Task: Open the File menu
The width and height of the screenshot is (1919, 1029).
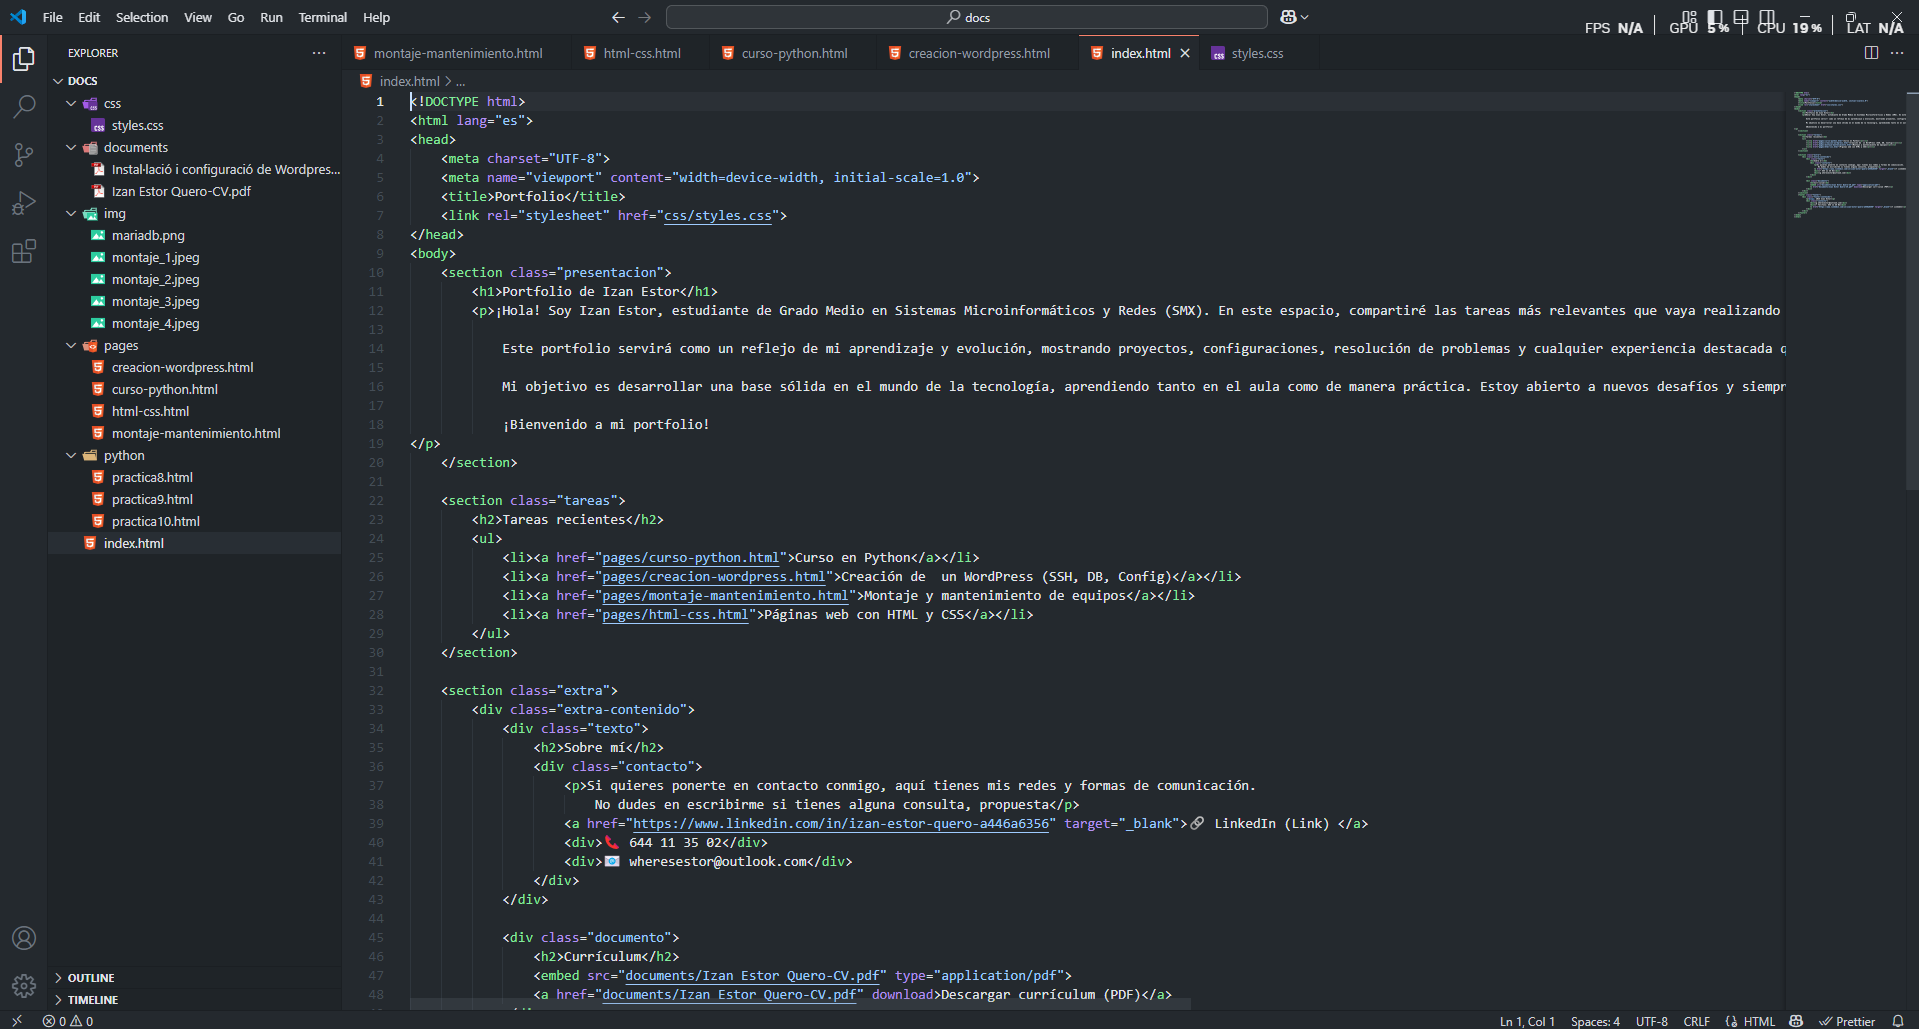Action: pyautogui.click(x=53, y=17)
